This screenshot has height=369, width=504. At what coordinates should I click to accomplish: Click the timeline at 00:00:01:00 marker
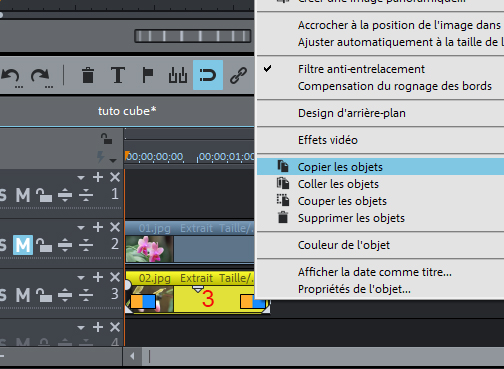click(x=227, y=157)
